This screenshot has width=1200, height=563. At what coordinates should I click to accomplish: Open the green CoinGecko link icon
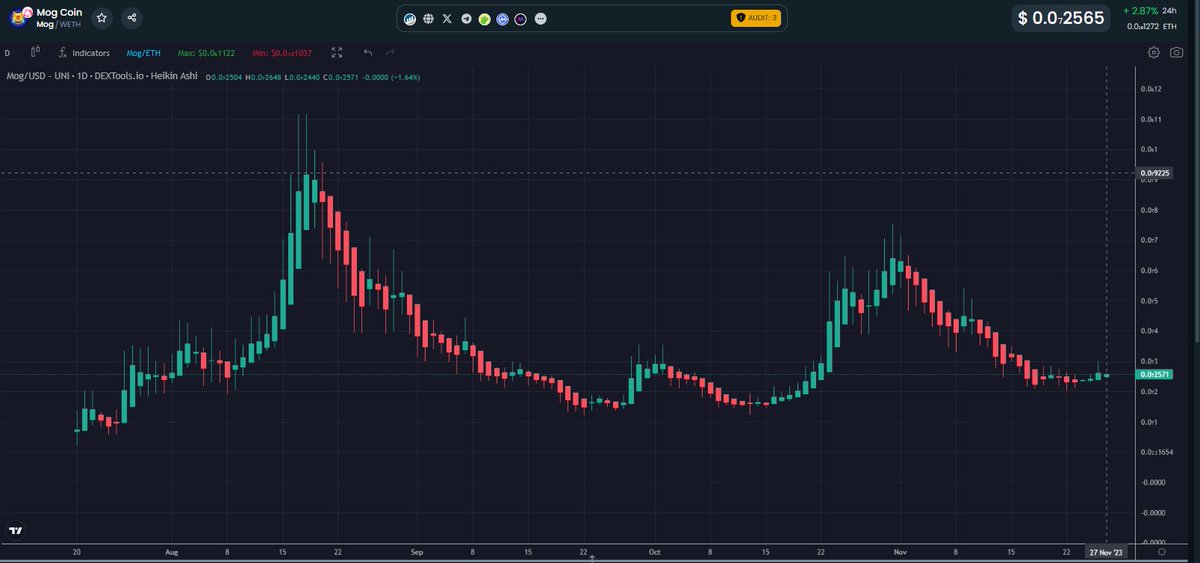coord(484,19)
